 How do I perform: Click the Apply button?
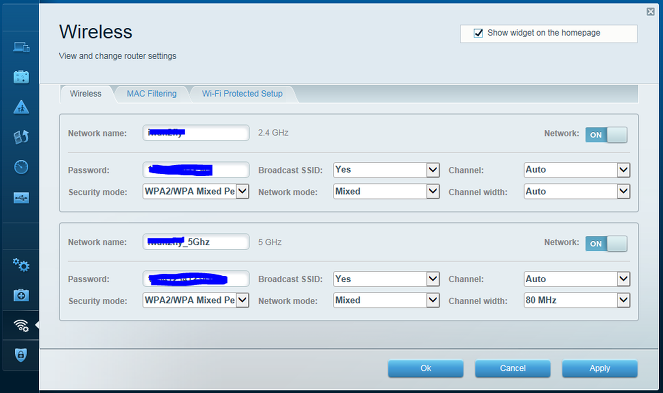[600, 368]
